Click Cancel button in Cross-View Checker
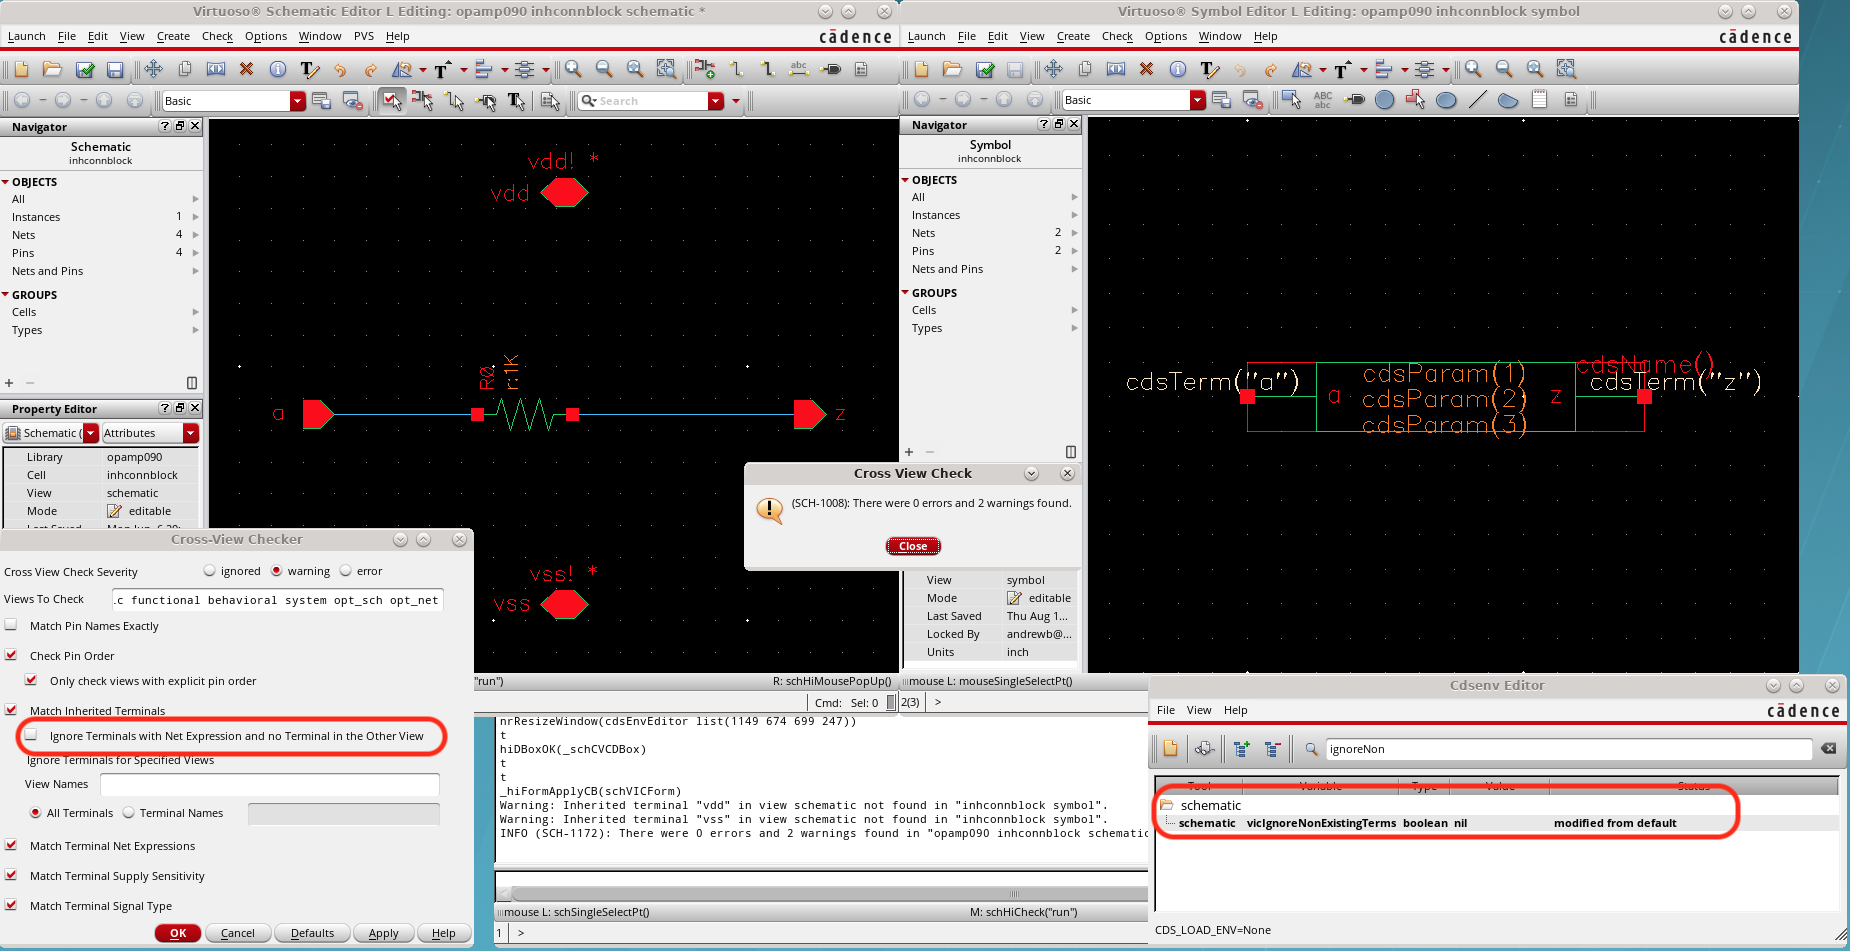 click(238, 933)
